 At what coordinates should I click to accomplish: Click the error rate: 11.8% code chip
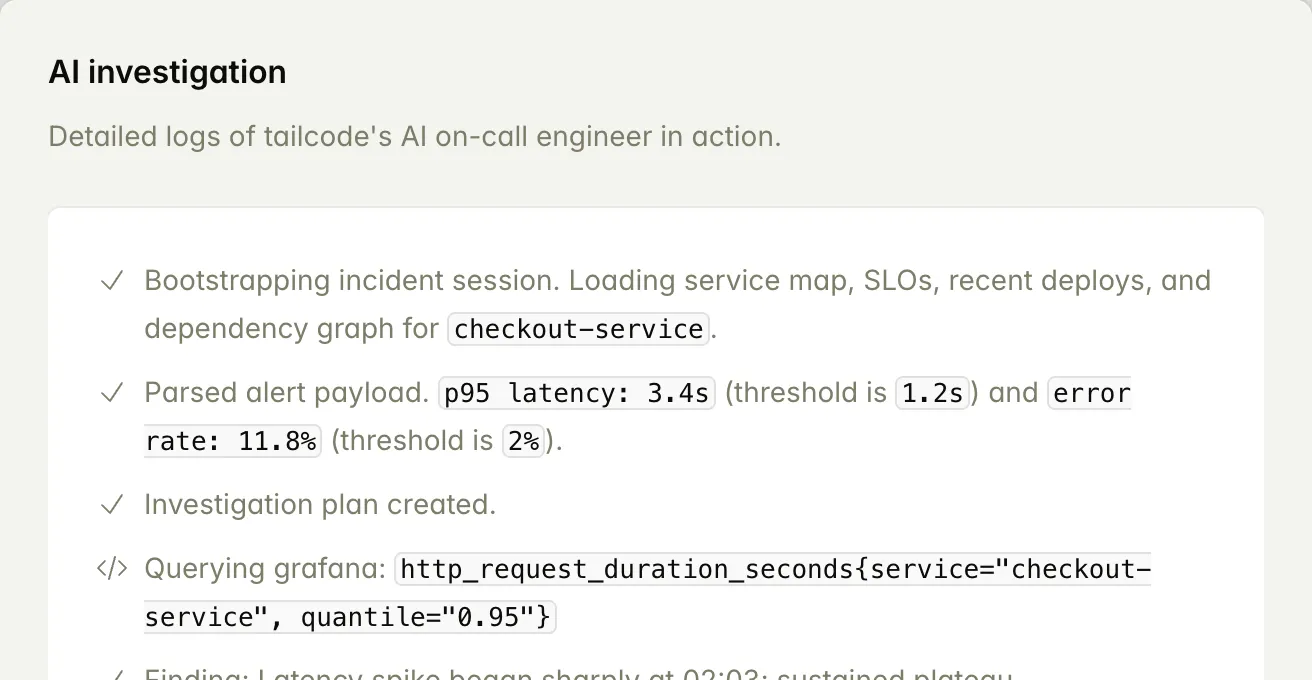click(x=232, y=441)
